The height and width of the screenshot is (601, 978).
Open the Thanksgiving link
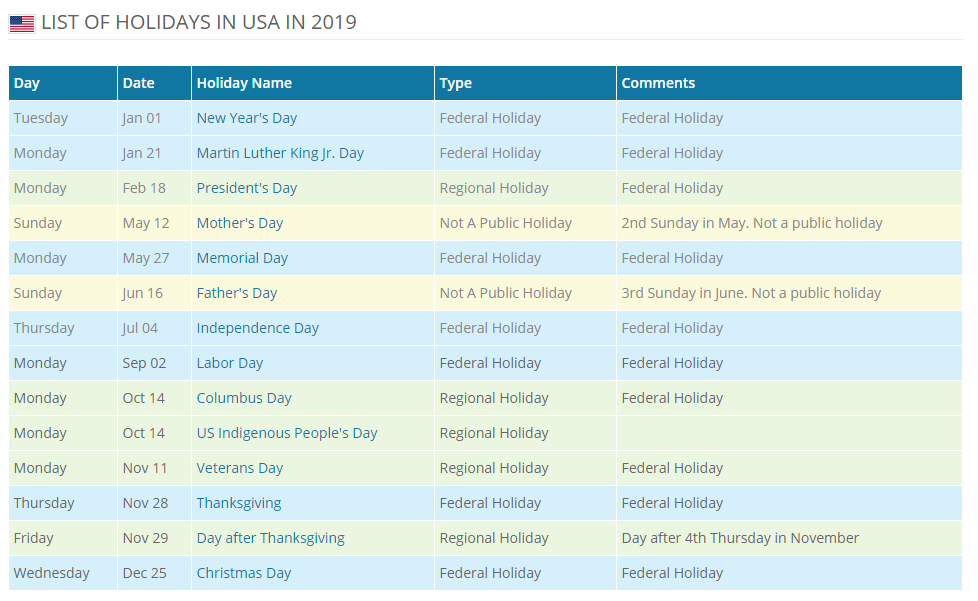239,502
